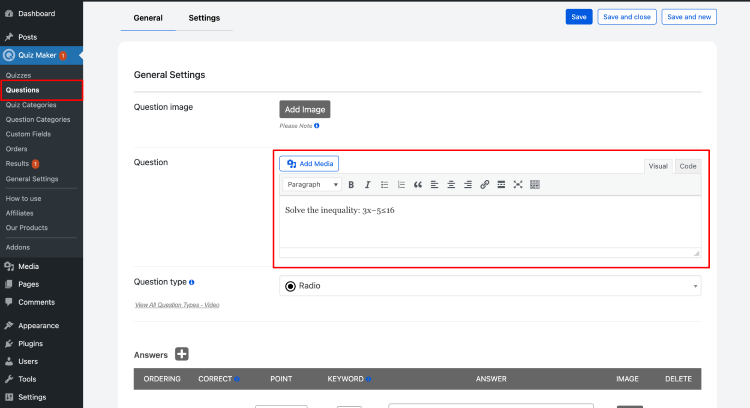Switch to the Settings tab
Screen dimensions: 750x408
[x=204, y=18]
